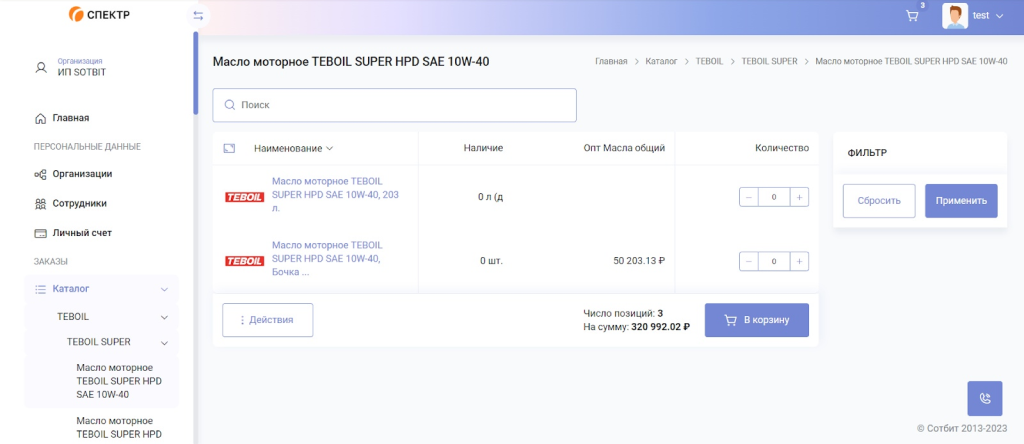Image resolution: width=1024 pixels, height=444 pixels.
Task: Collapse the TEBOIL tree chevron
Action: [x=164, y=317]
